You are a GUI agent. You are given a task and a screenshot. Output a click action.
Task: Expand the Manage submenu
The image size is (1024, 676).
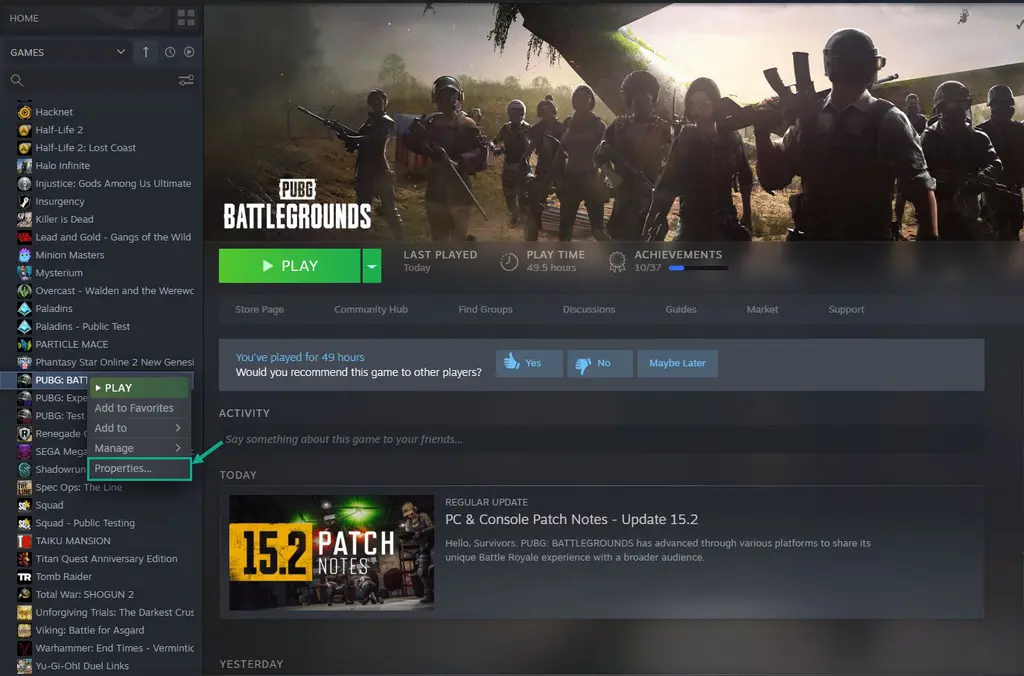pos(139,448)
